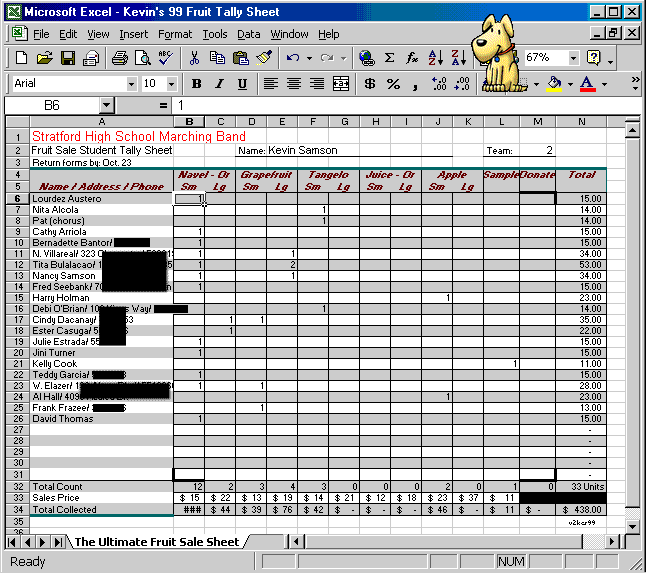Apply Currency Style dollar icon

click(370, 84)
